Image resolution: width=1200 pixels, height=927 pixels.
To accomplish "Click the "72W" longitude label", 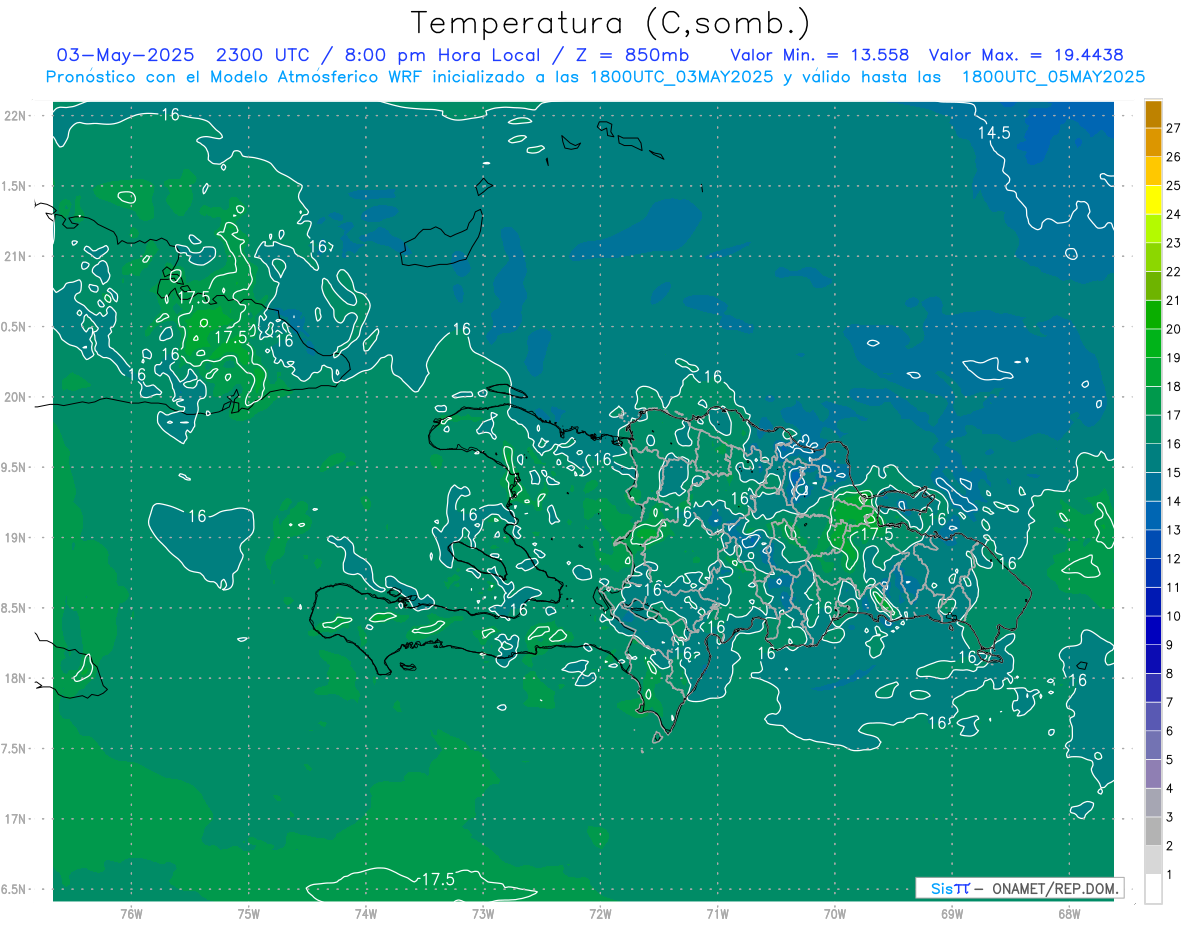I will click(600, 914).
